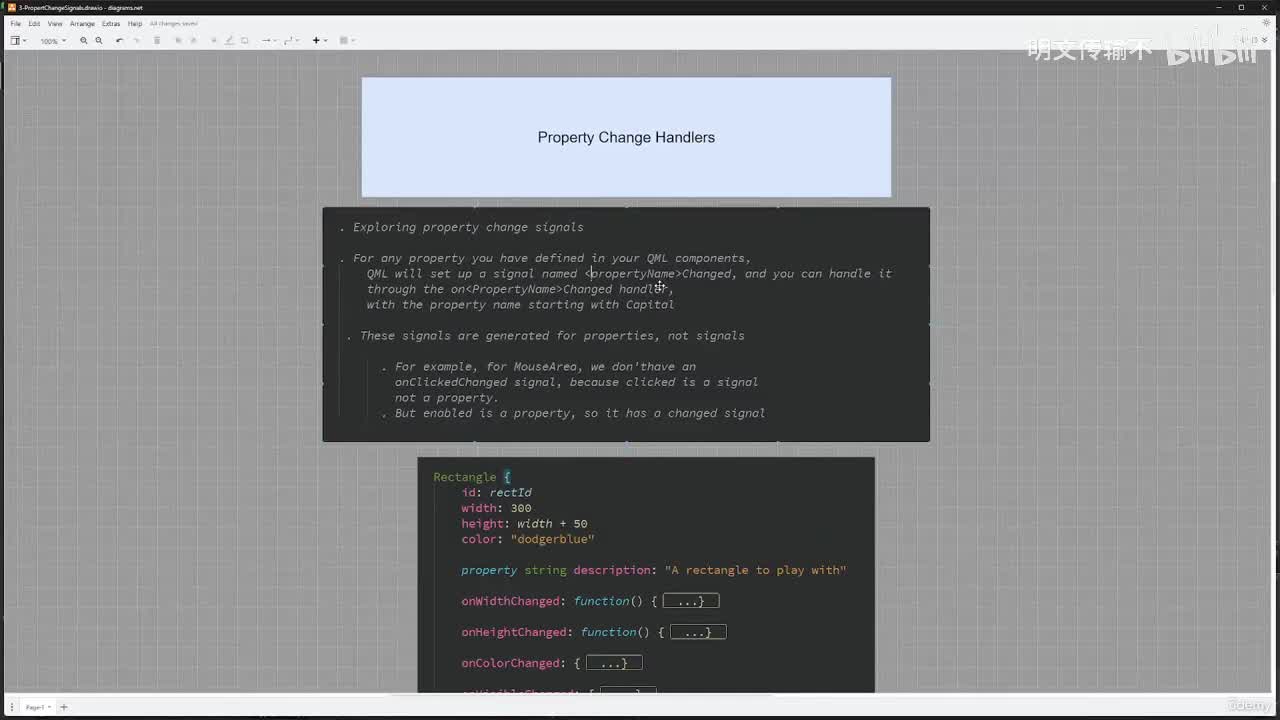
Task: Collapse the toolbar with double chevron
Action: [1266, 41]
